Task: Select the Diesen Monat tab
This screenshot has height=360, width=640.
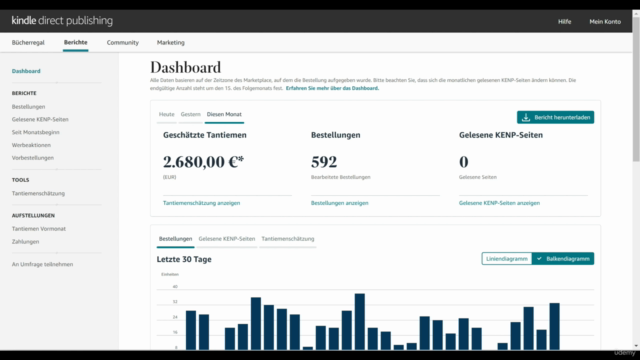Action: 224,114
